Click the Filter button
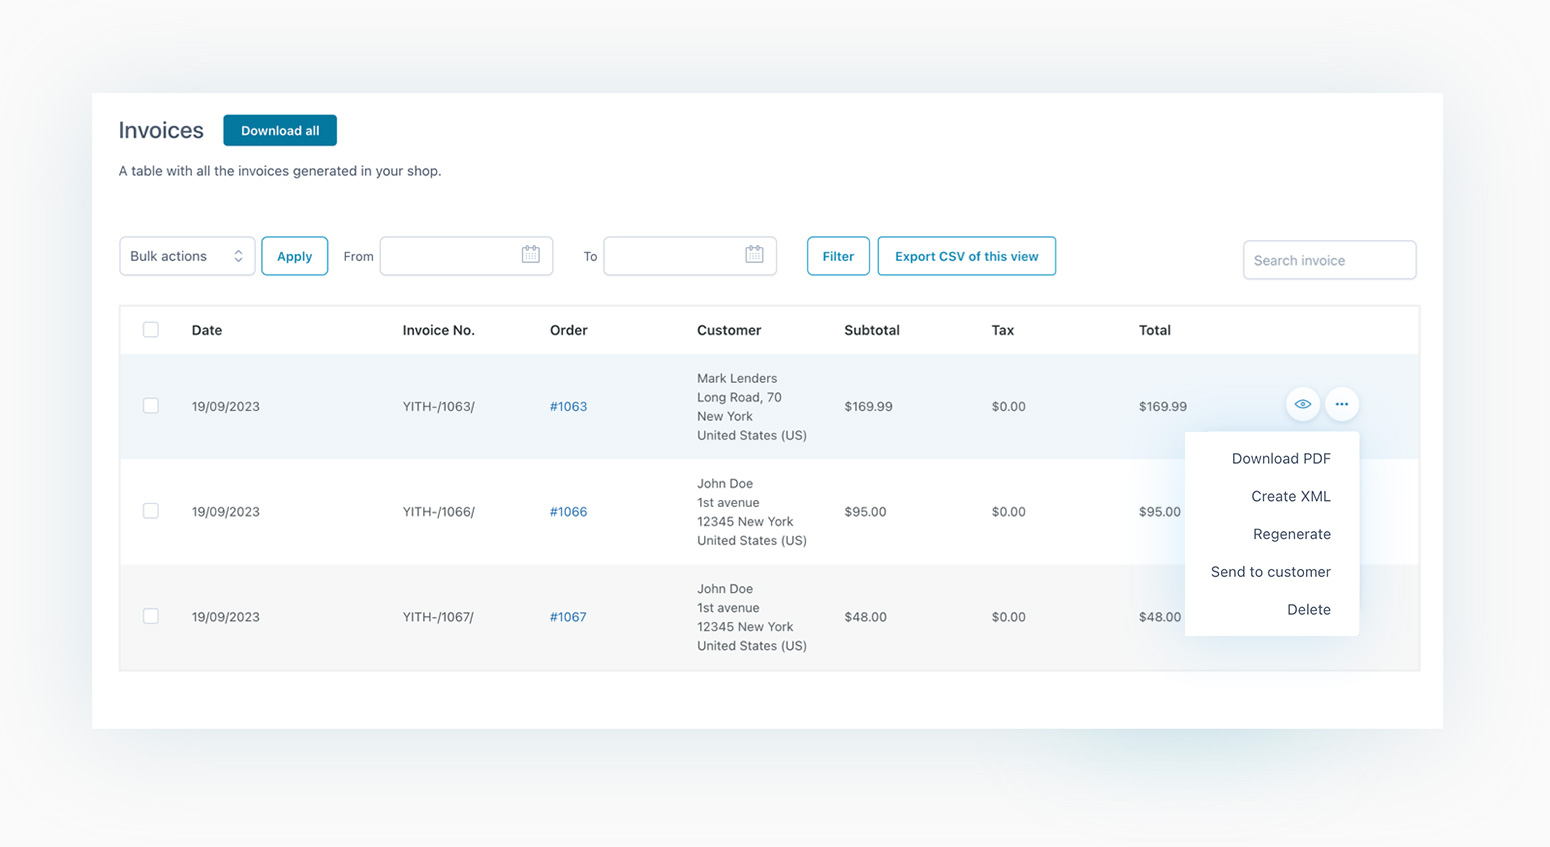Image resolution: width=1550 pixels, height=847 pixels. [x=837, y=256]
